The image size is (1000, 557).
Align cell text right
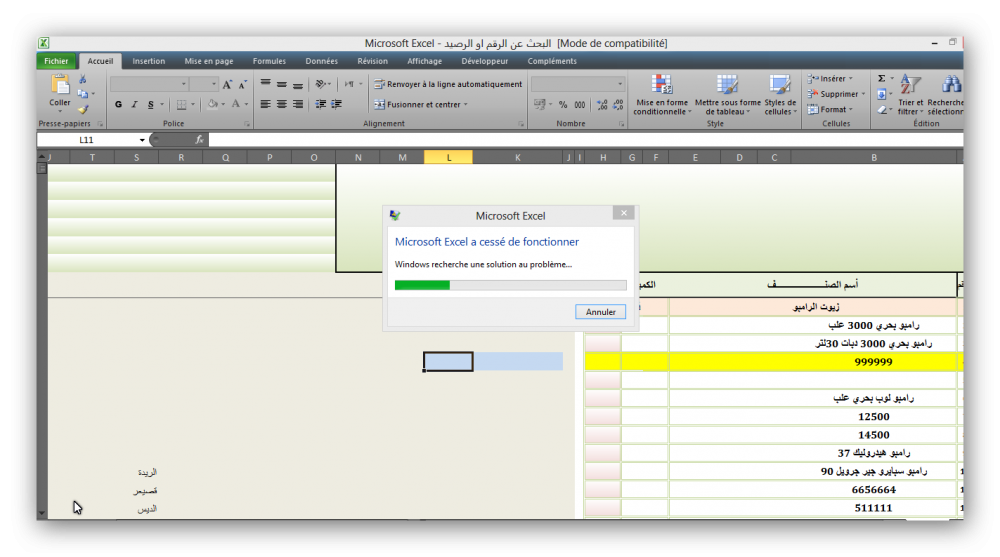(298, 104)
